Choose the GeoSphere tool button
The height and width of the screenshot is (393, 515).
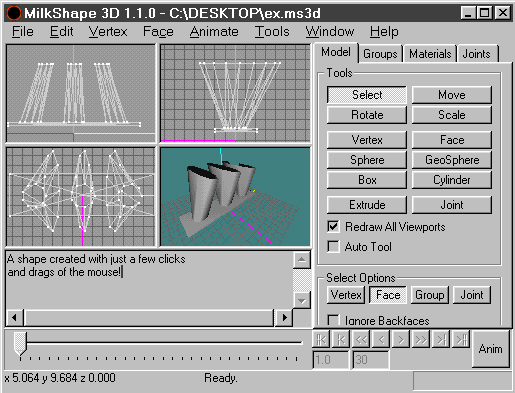pyautogui.click(x=452, y=160)
